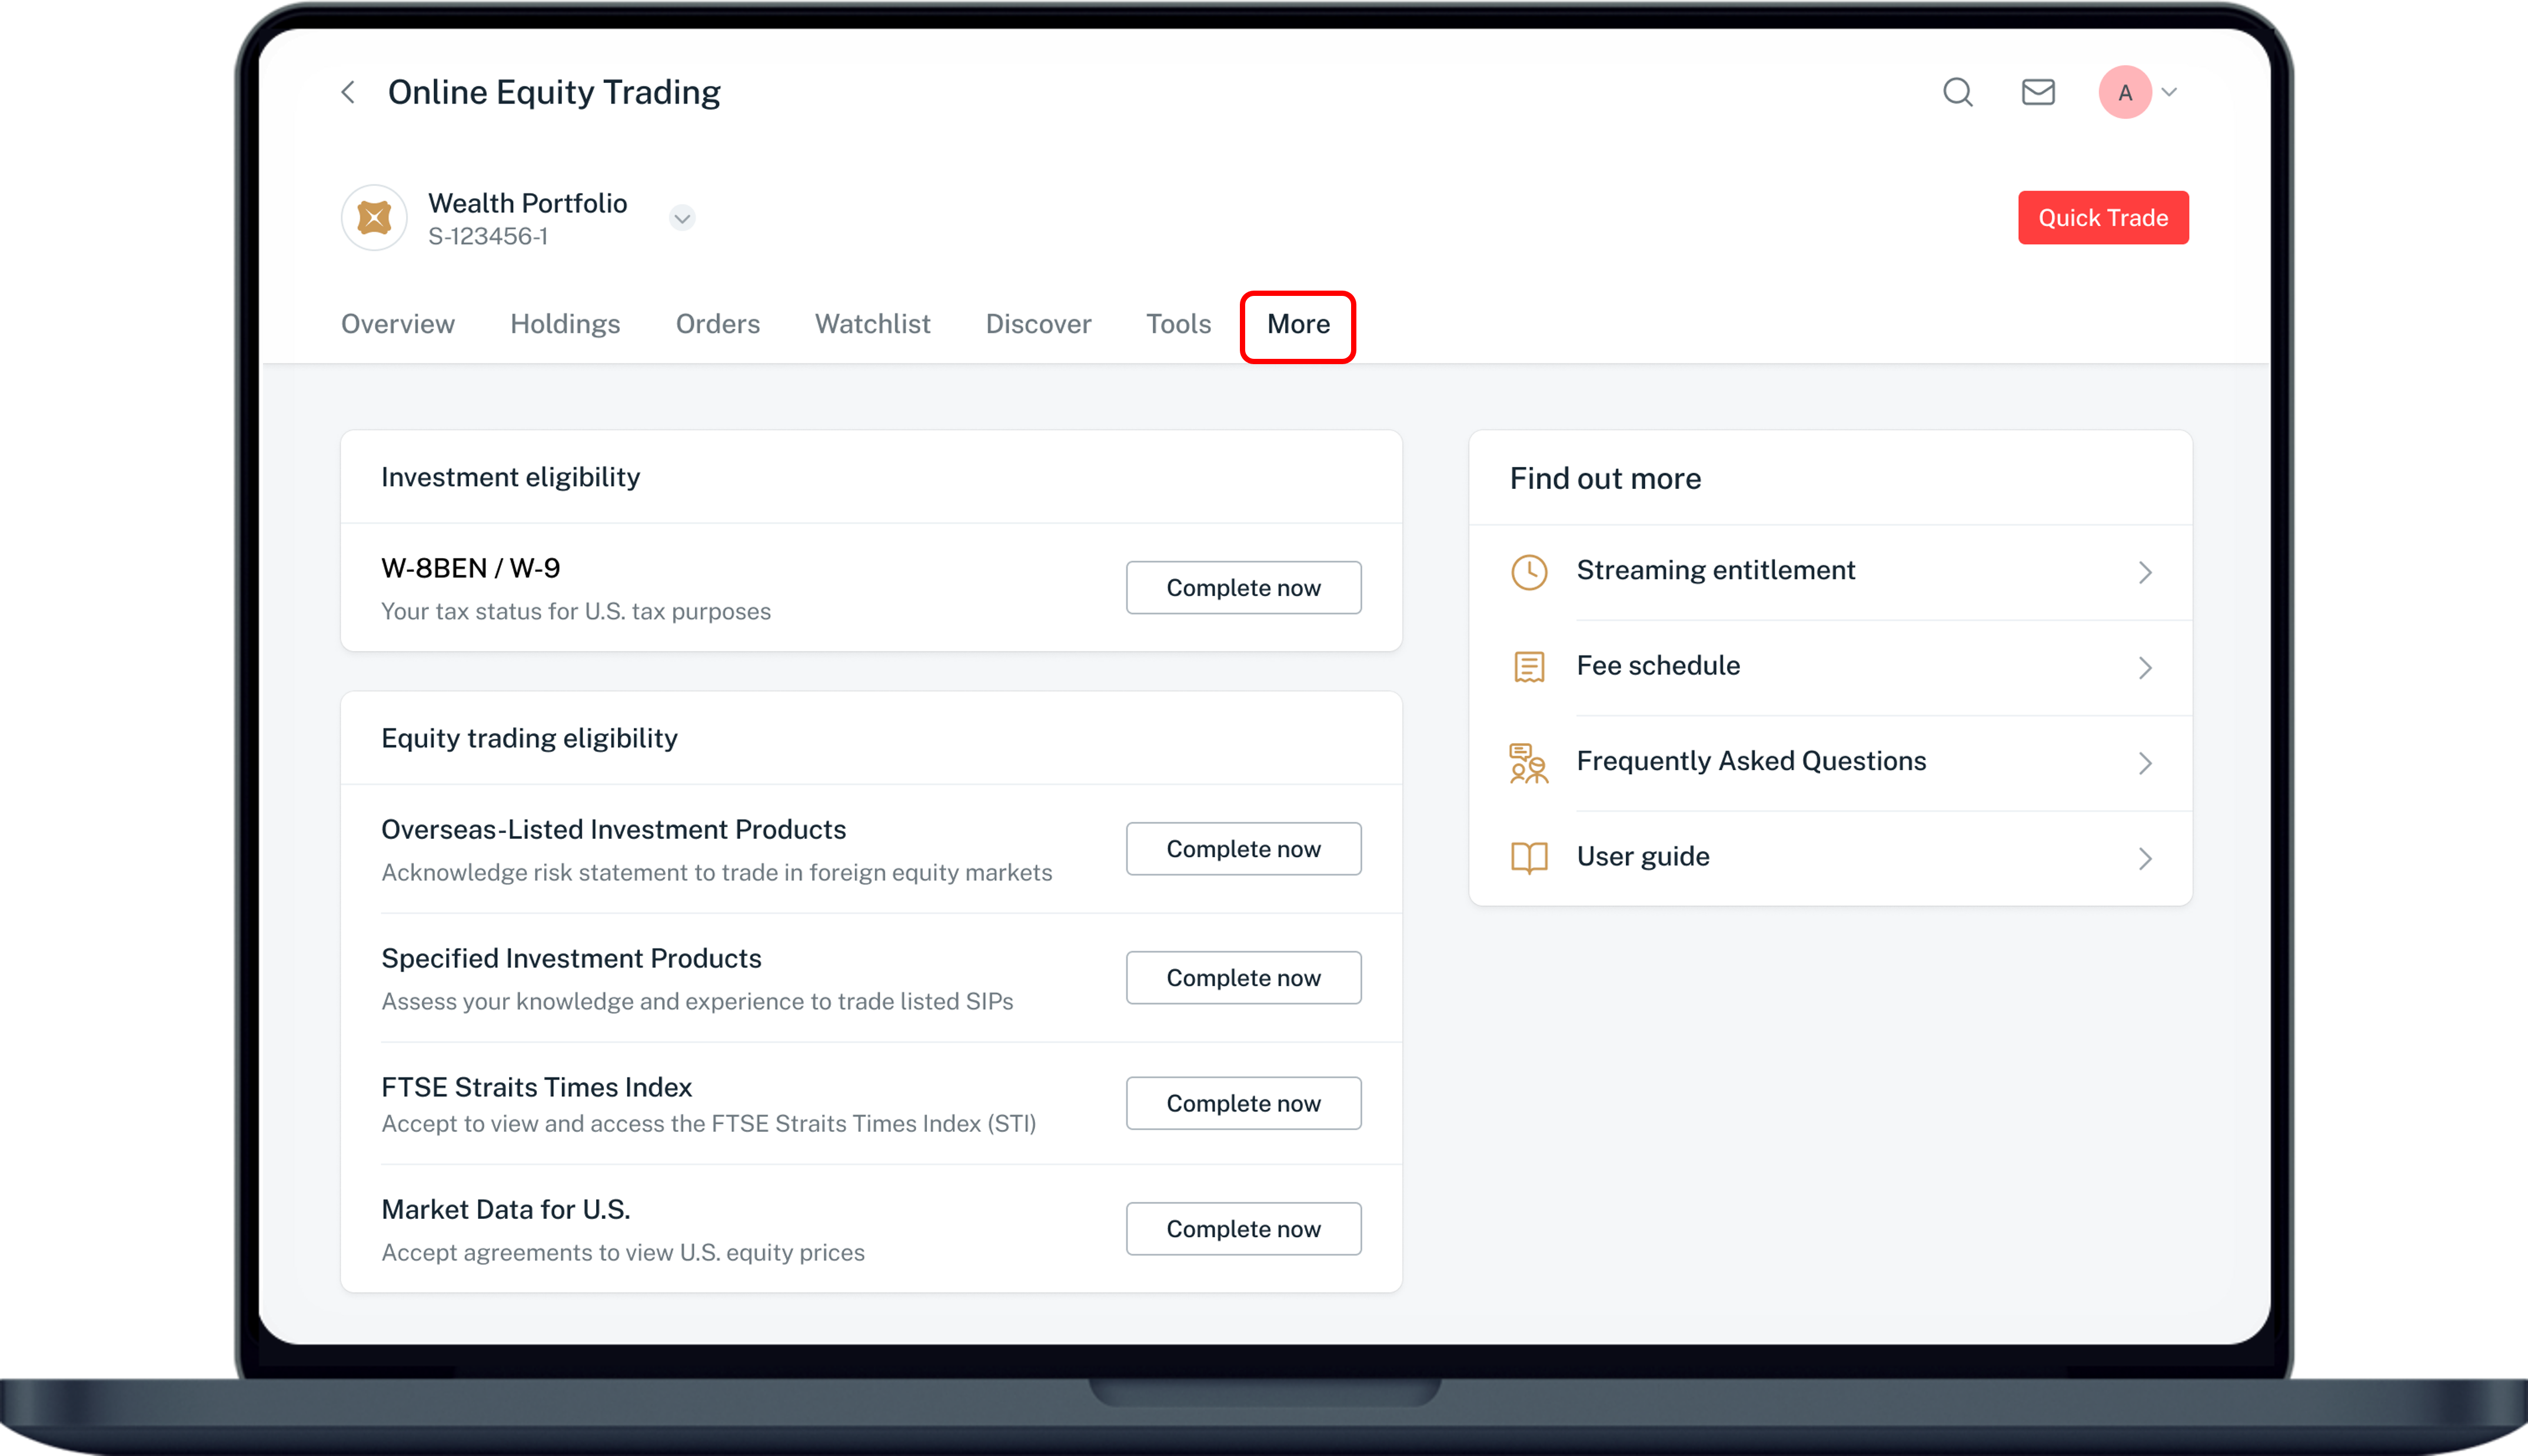2528x1456 pixels.
Task: Open the search magnifier icon
Action: (x=1957, y=93)
